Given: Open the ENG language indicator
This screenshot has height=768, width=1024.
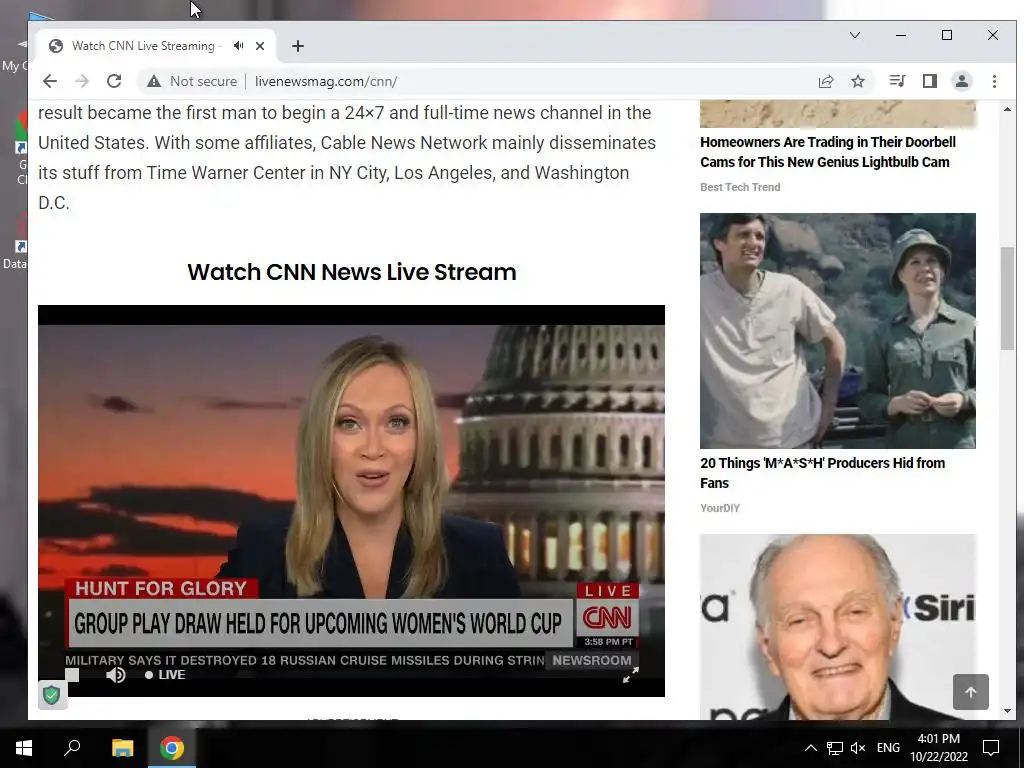Looking at the screenshot, I should (888, 748).
